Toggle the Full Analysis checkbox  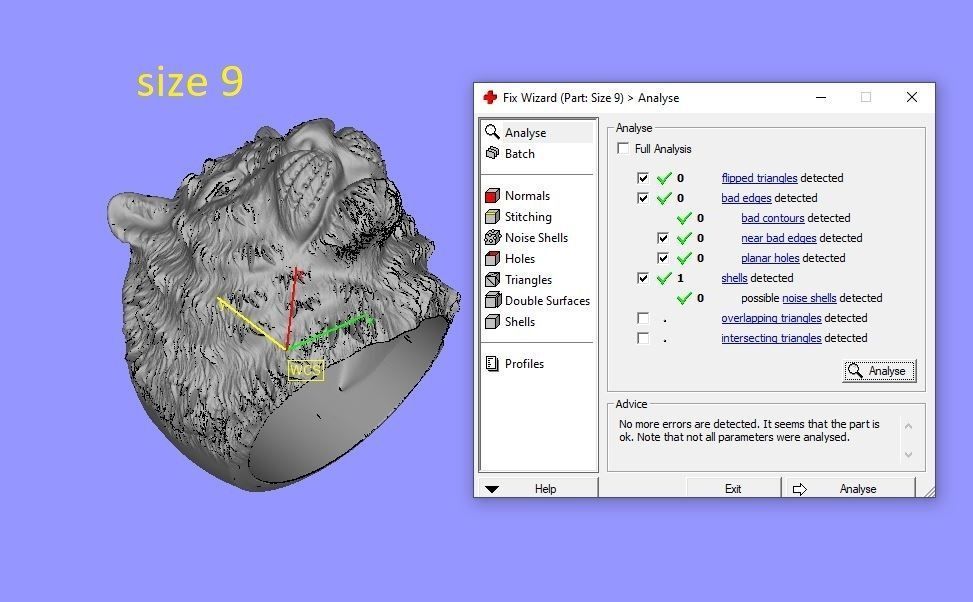pyautogui.click(x=623, y=148)
